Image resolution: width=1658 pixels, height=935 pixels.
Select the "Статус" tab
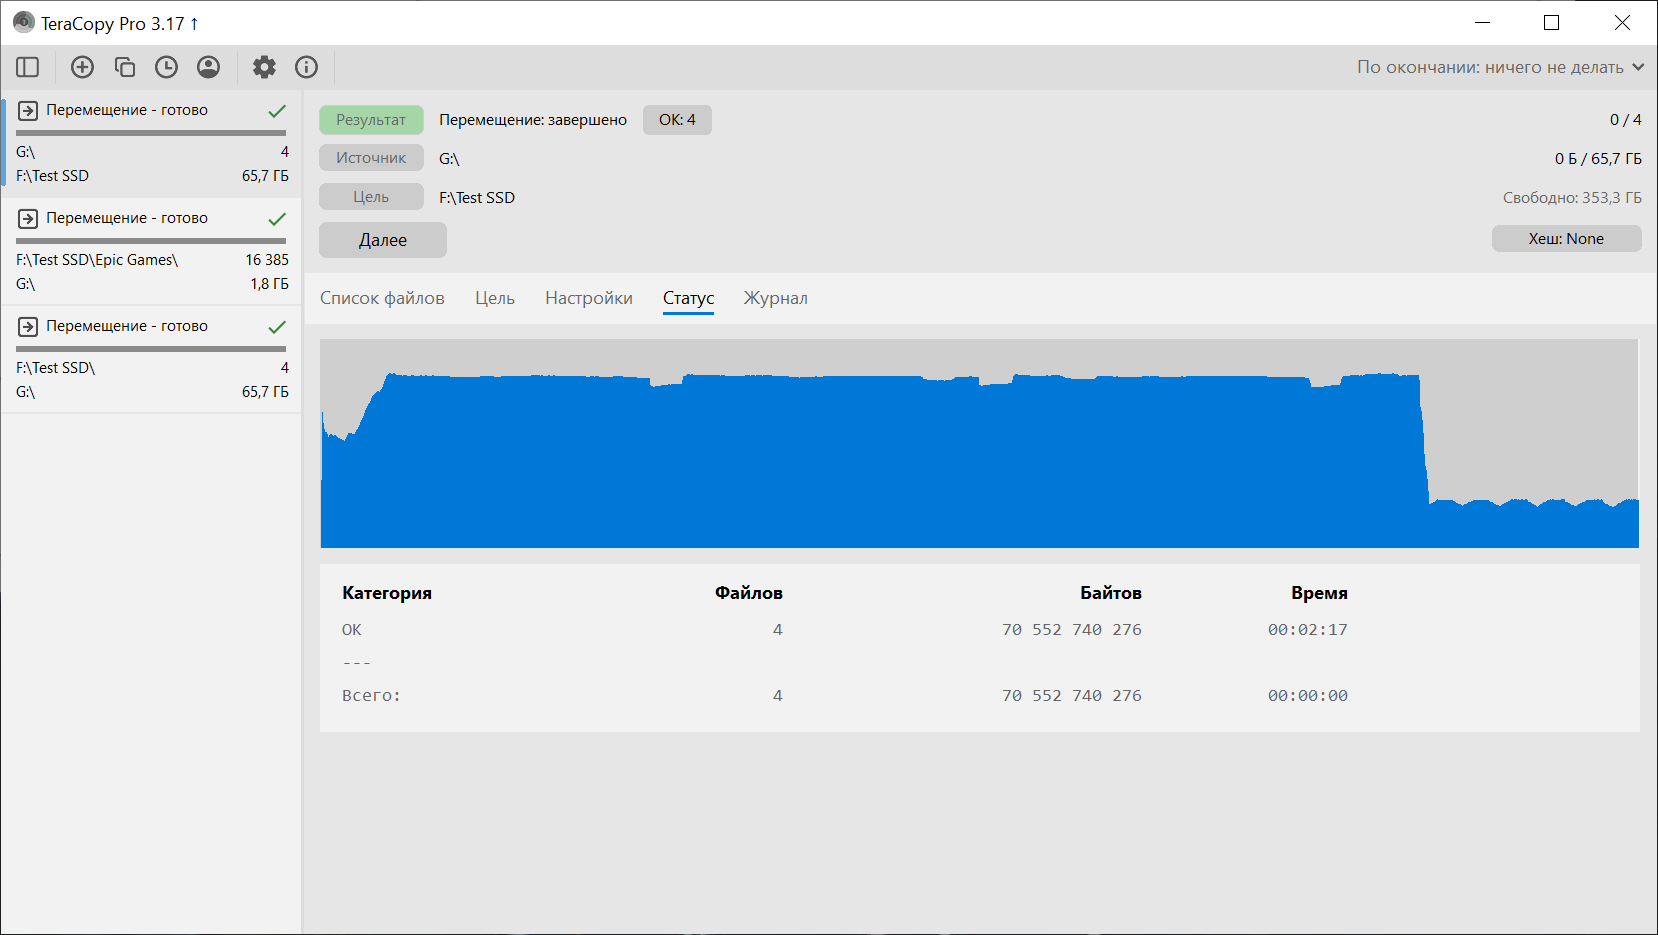click(688, 298)
